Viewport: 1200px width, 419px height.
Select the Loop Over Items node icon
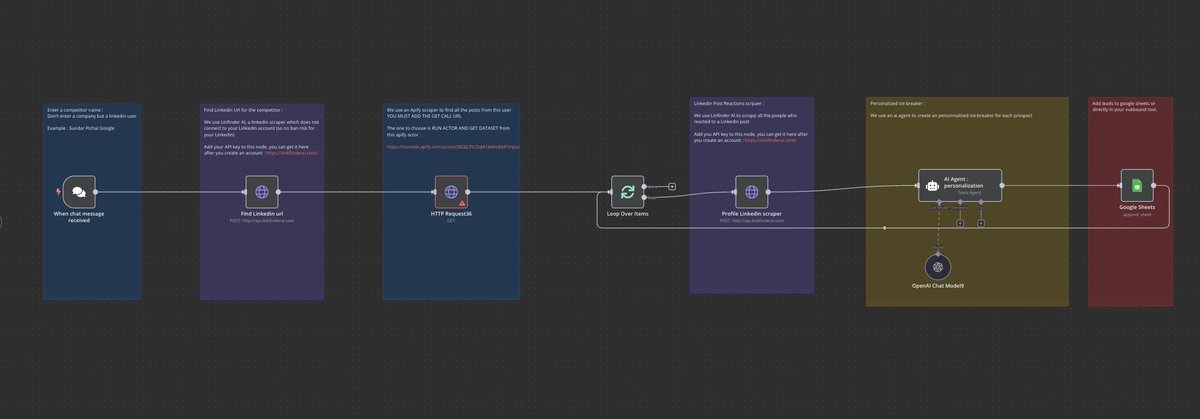click(627, 191)
